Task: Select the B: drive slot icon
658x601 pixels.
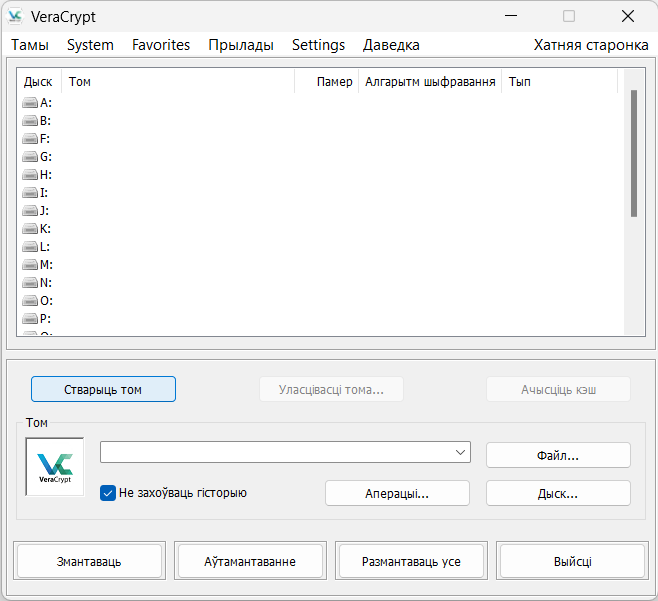Action: [30, 120]
